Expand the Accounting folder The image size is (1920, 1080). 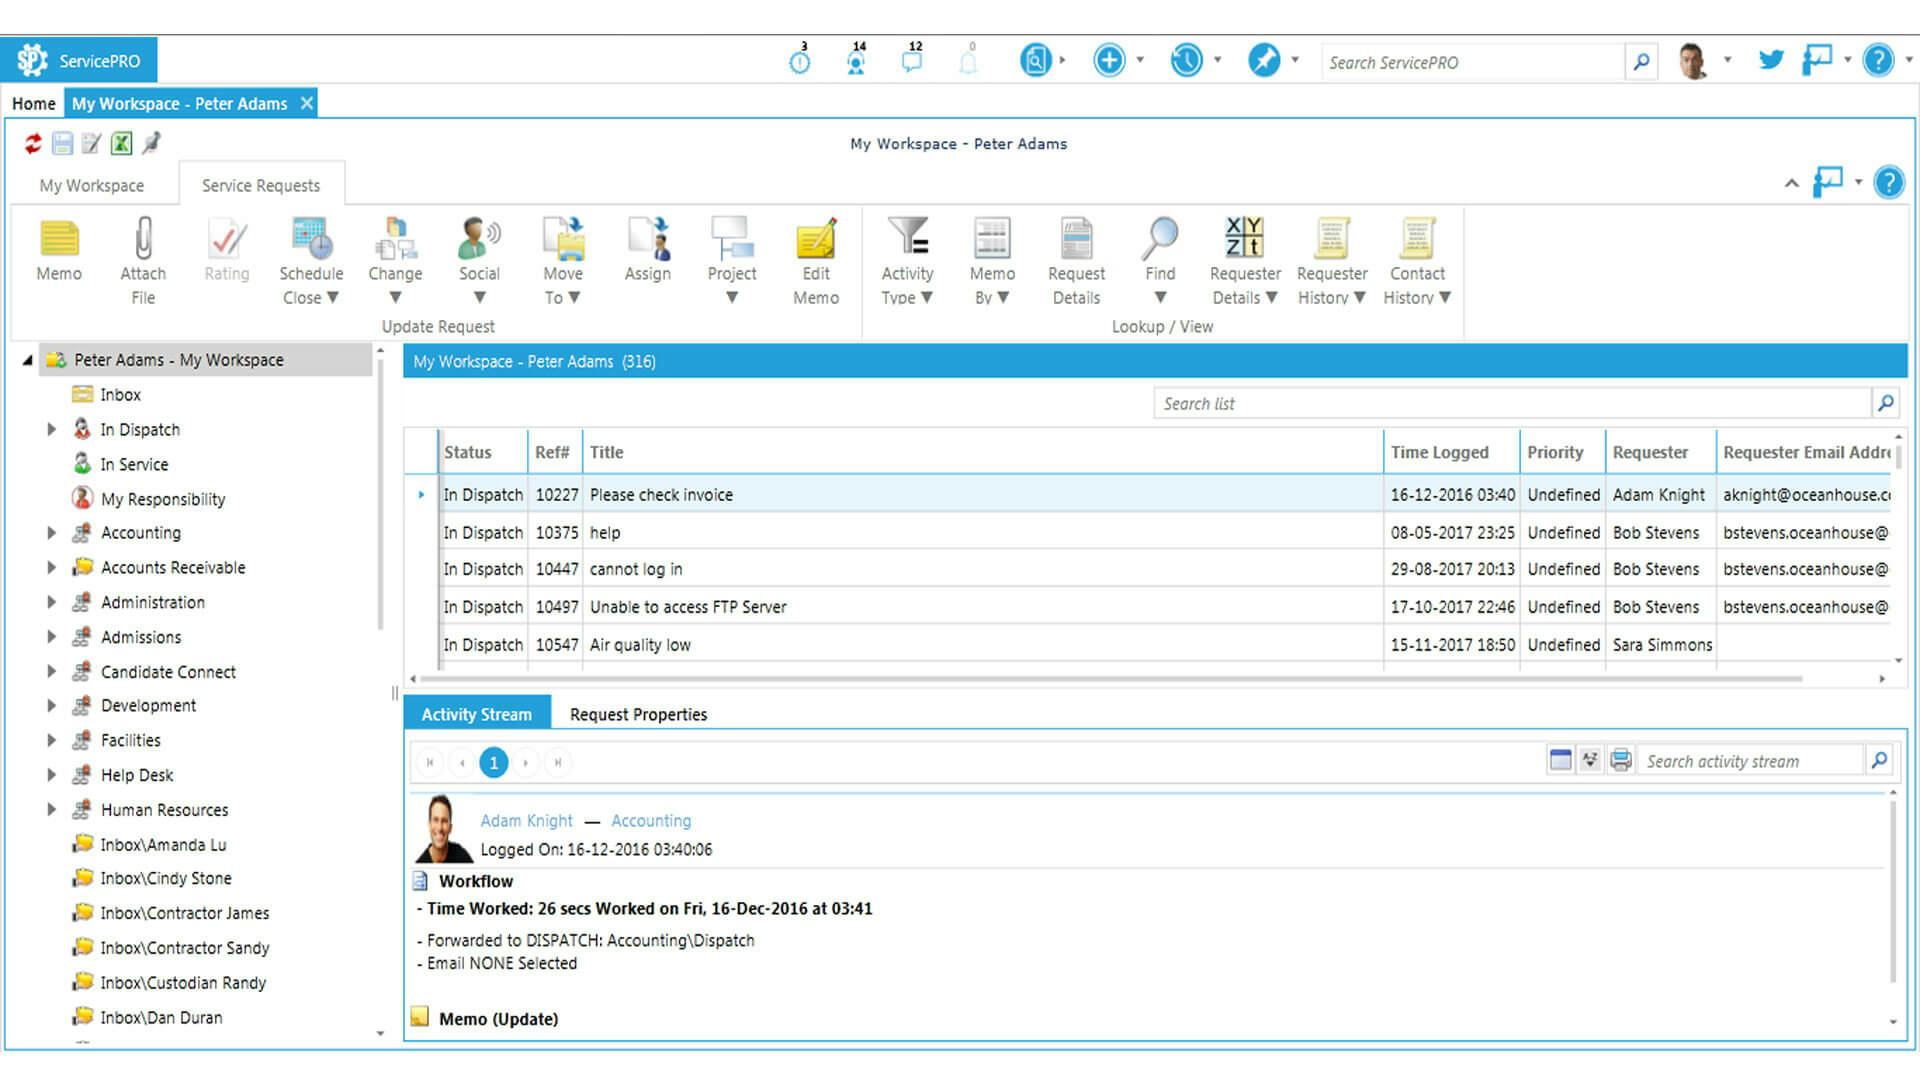[53, 532]
